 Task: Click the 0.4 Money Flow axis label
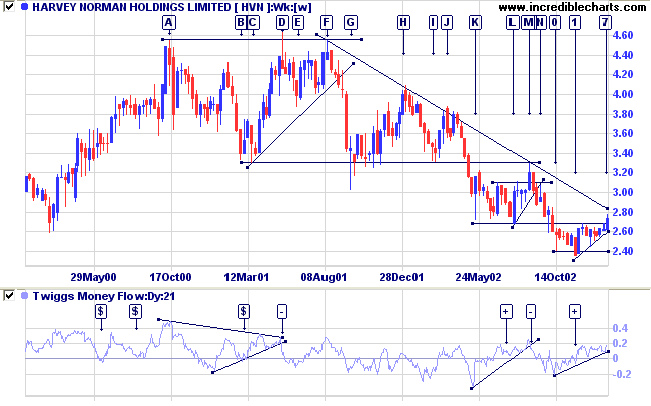[621, 328]
